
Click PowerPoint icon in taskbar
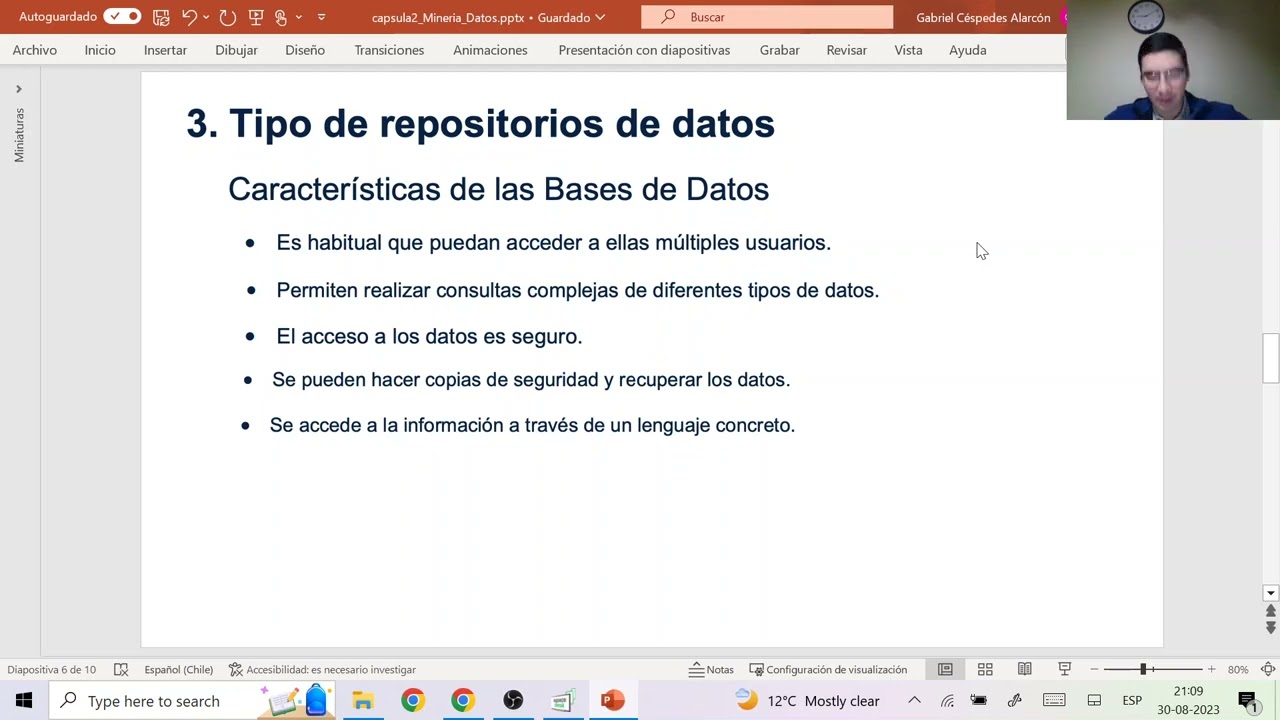613,701
